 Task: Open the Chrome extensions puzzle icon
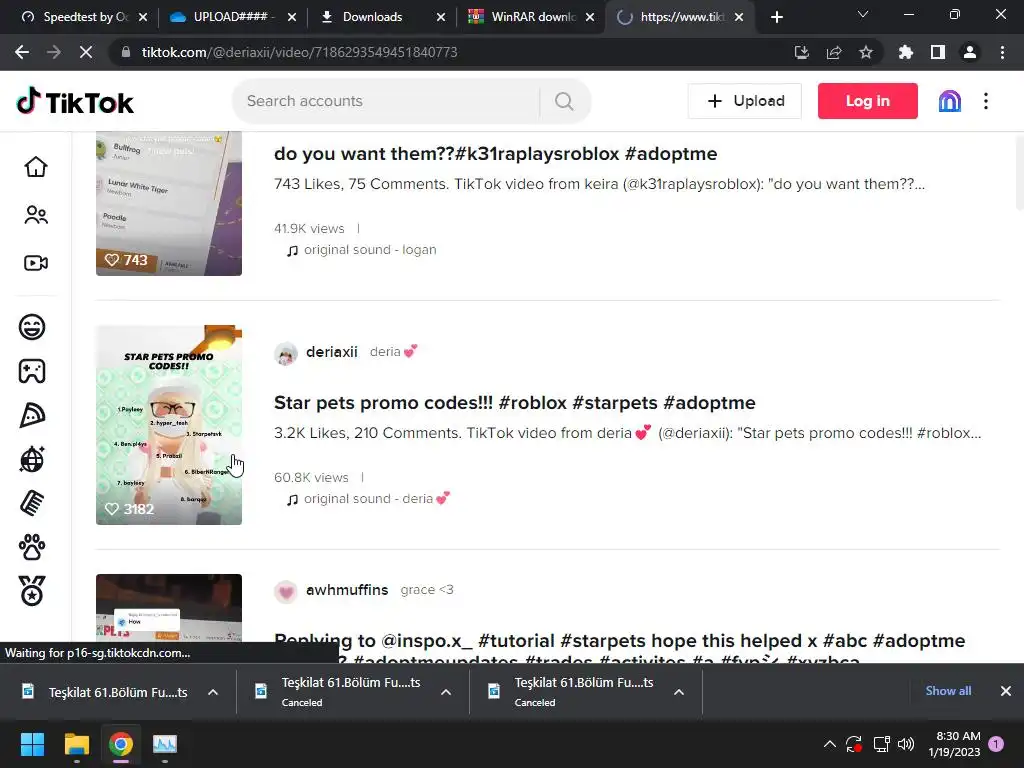[906, 52]
